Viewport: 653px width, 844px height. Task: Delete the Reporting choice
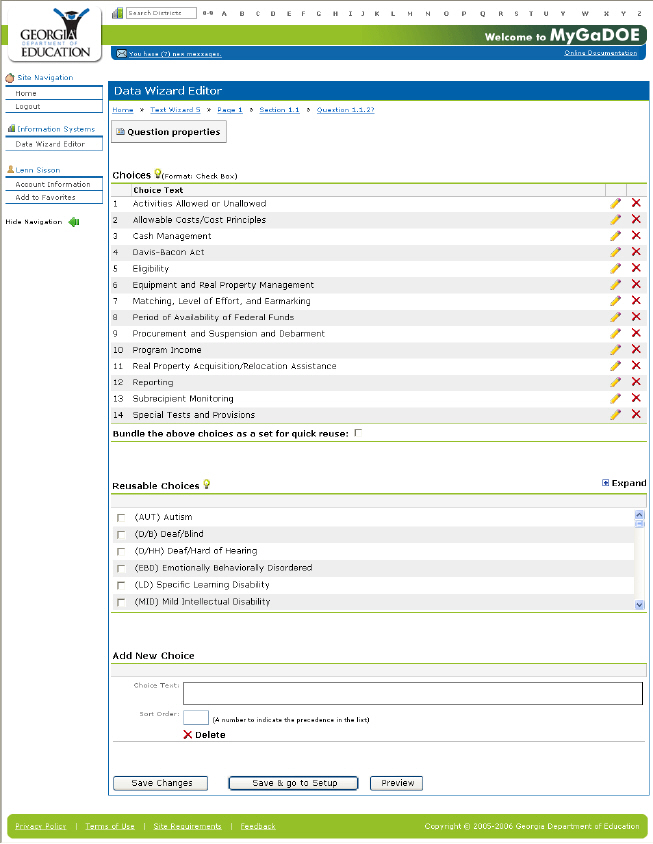(636, 382)
